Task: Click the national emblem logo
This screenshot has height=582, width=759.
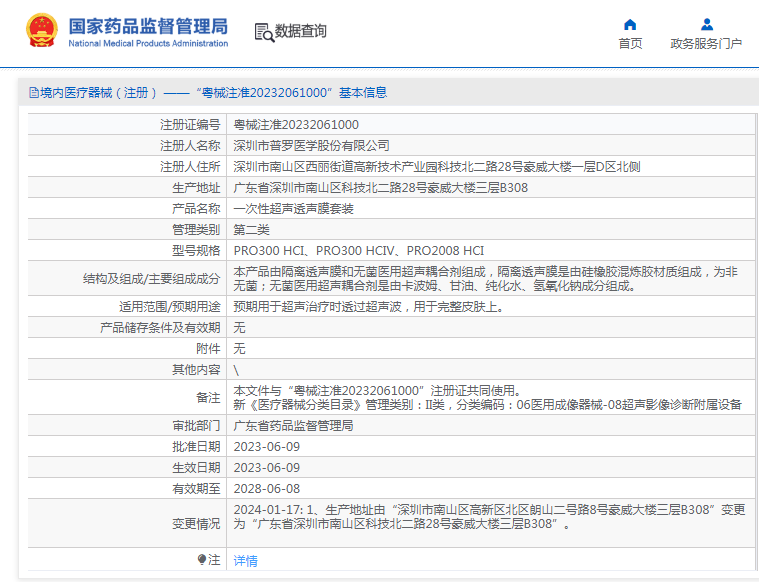Action: [x=42, y=30]
